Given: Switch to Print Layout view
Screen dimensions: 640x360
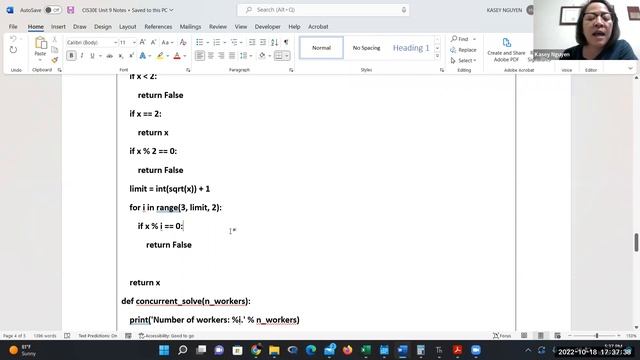Looking at the screenshot, I should [540, 336].
